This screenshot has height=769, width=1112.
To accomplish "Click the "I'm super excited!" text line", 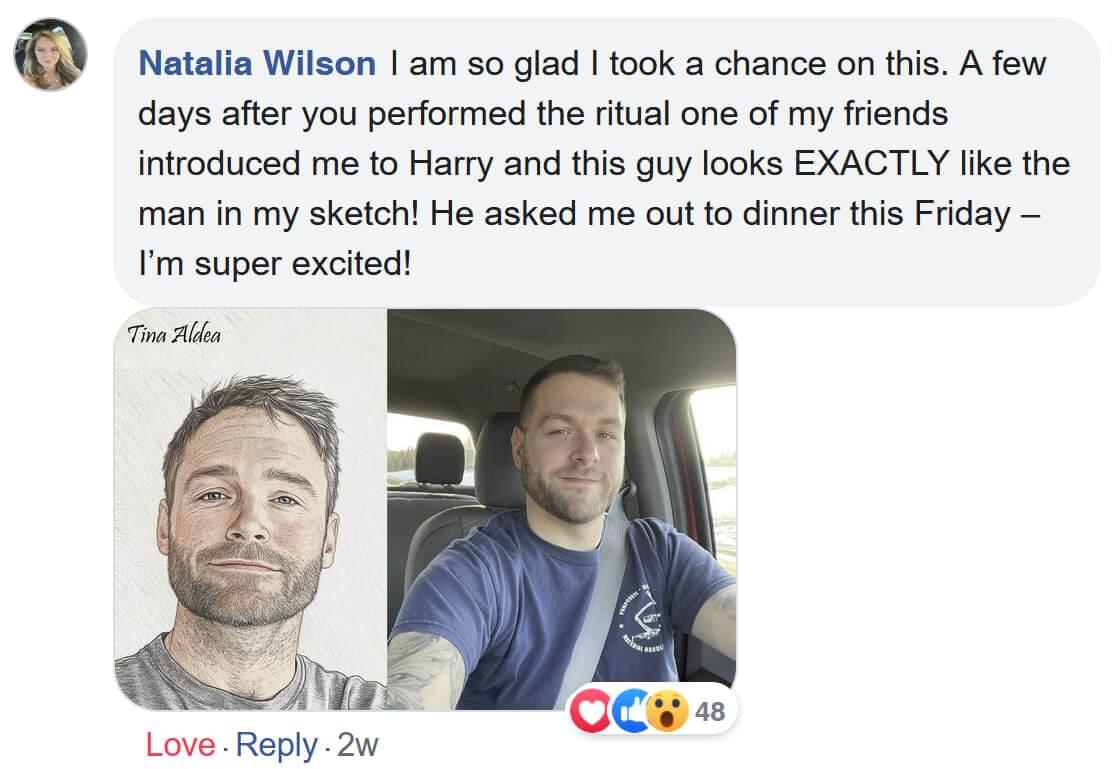I will [274, 266].
